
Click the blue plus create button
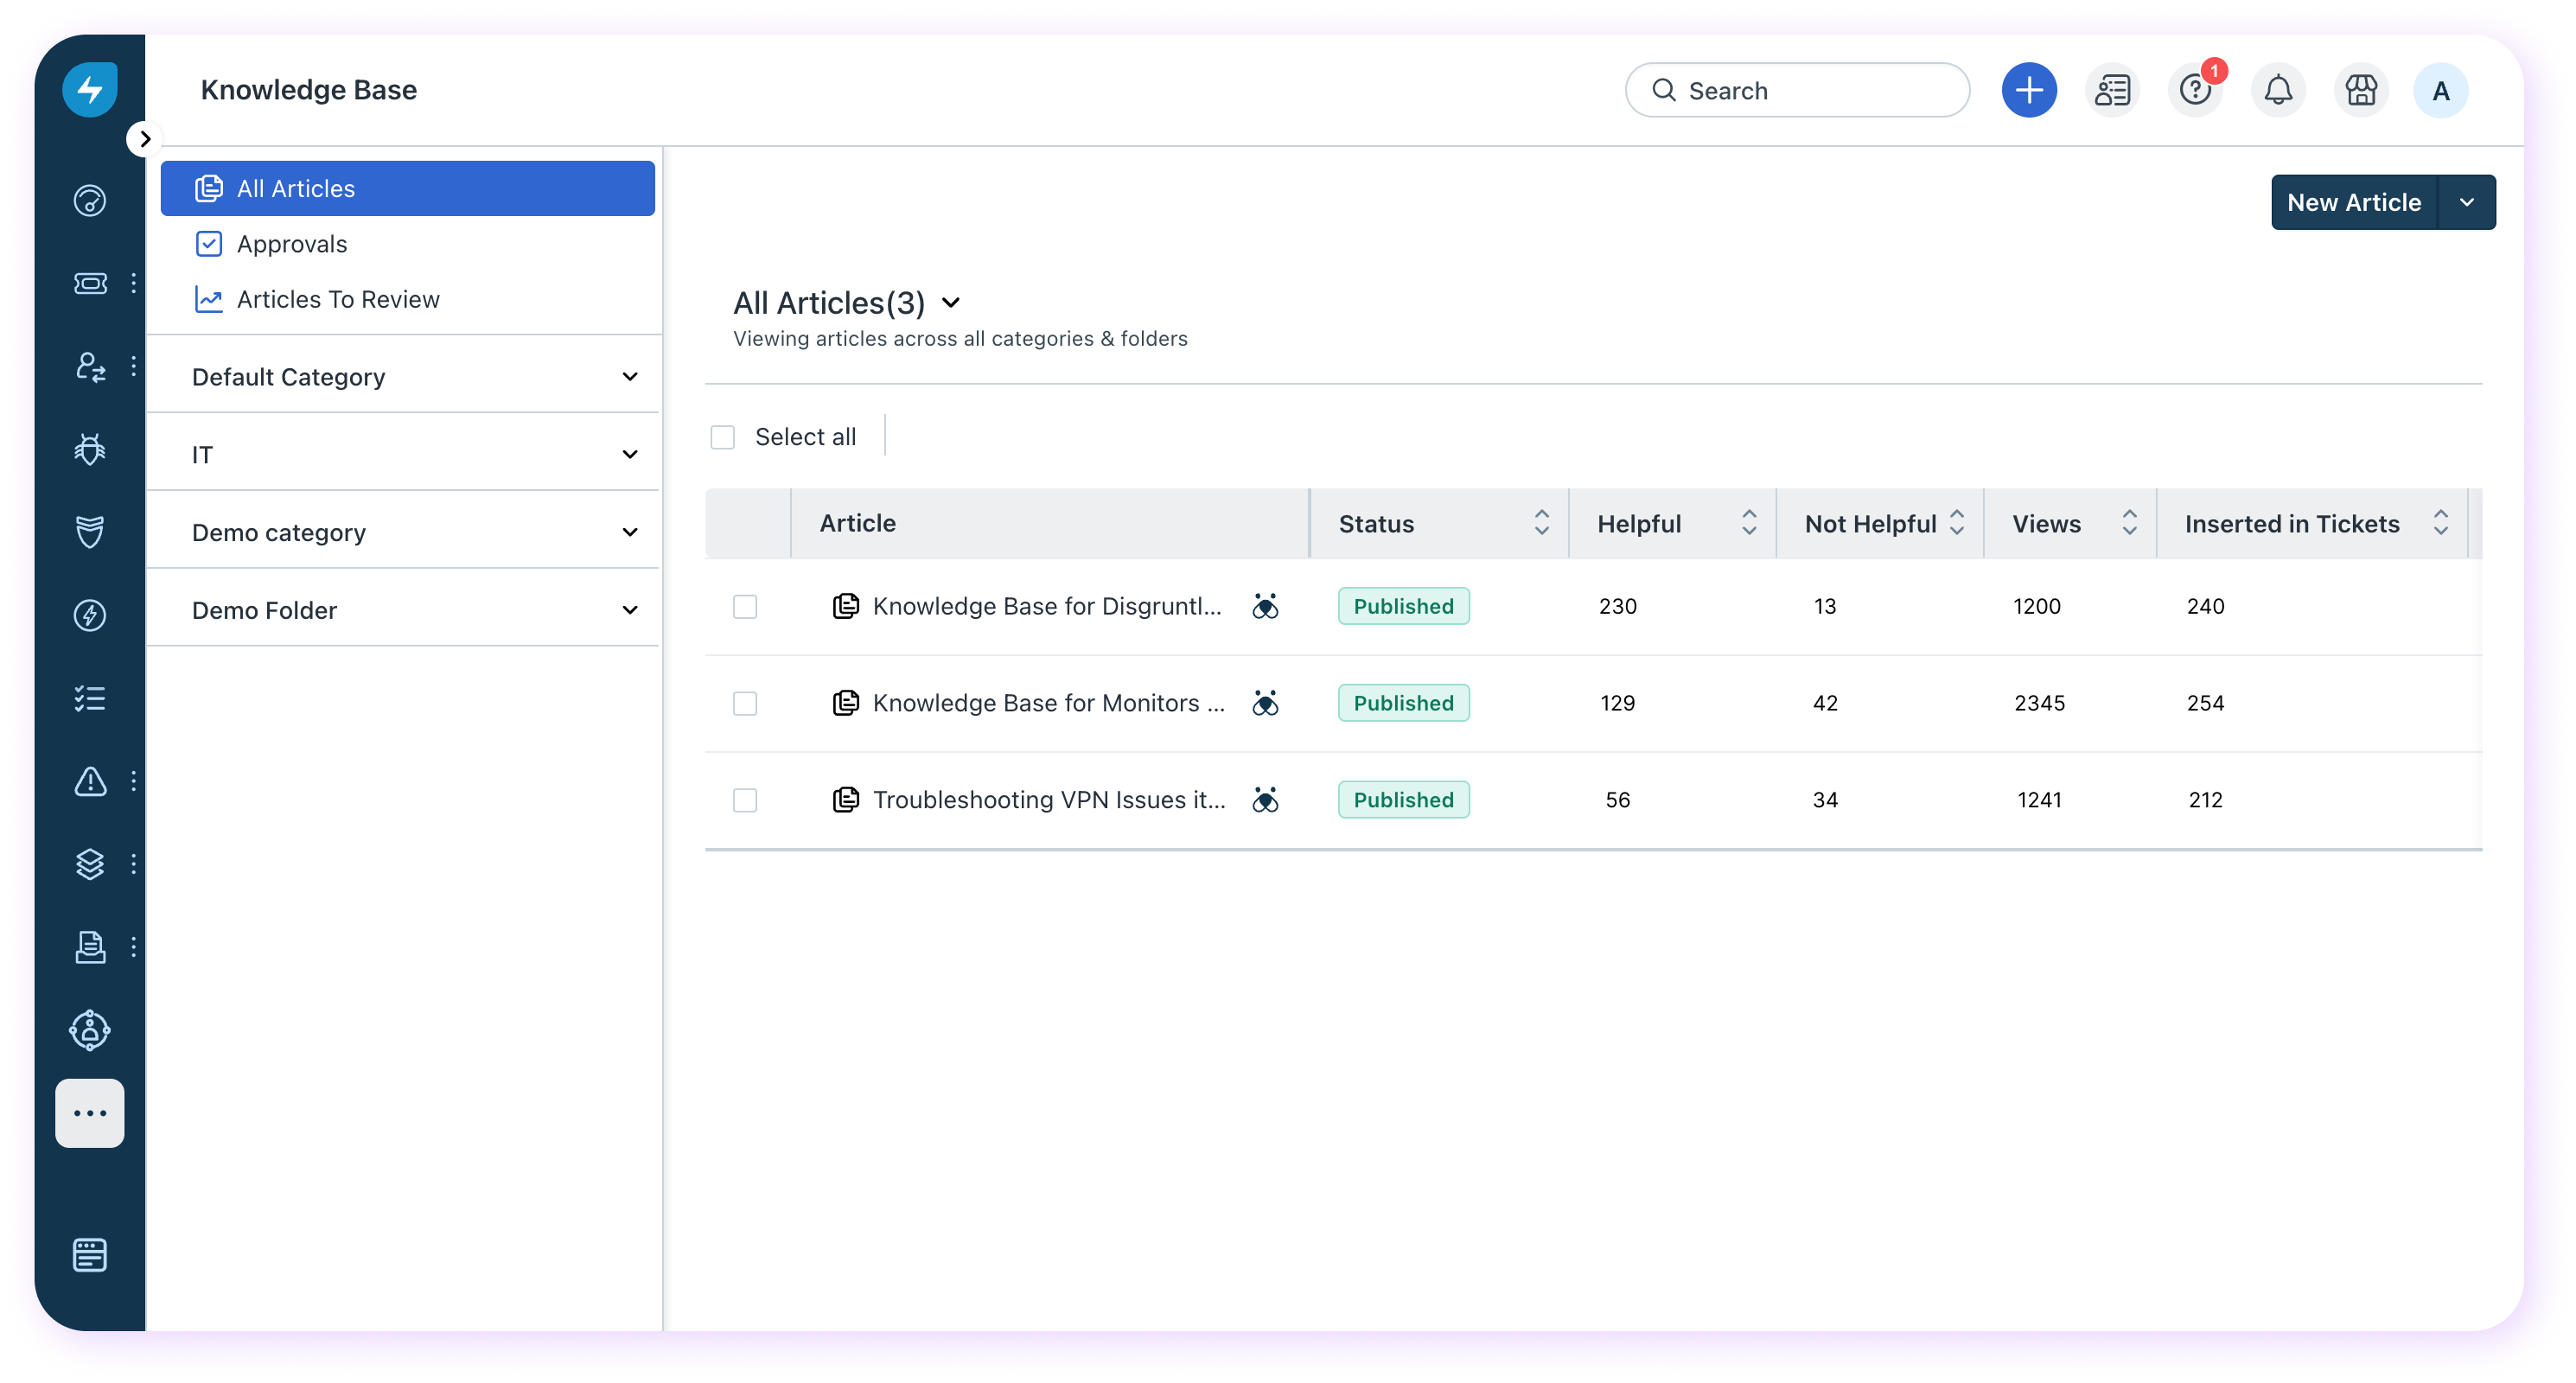tap(2029, 91)
